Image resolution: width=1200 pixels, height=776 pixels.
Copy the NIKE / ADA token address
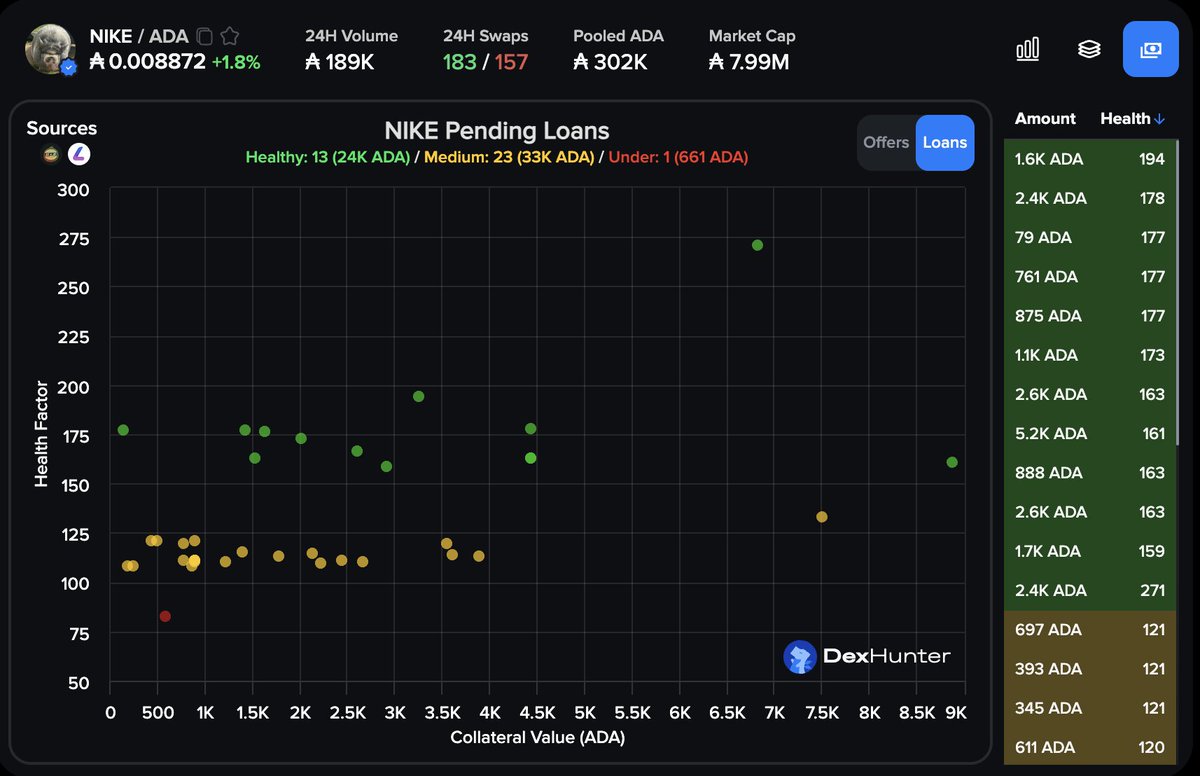click(204, 36)
